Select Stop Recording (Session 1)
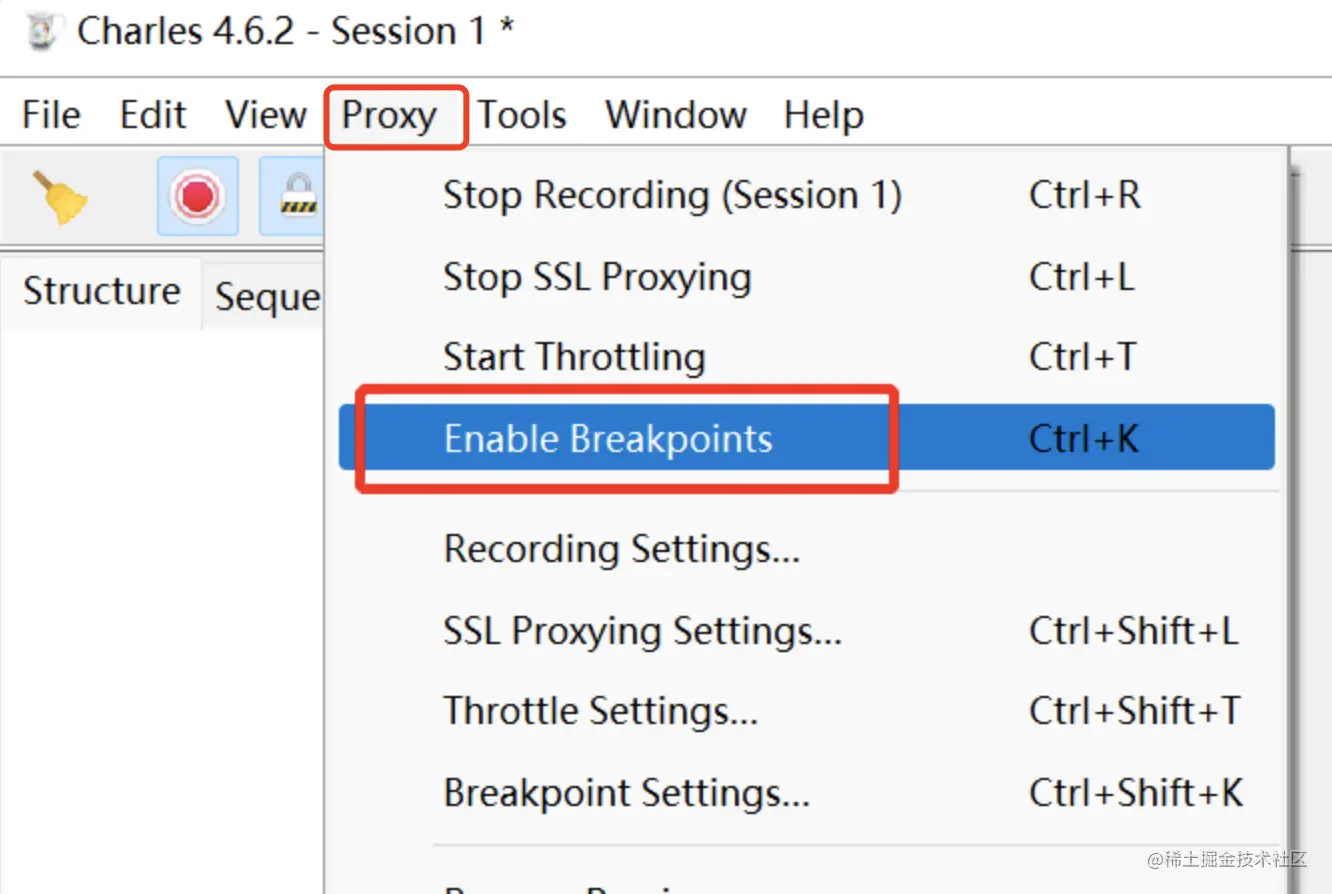1332x894 pixels. [672, 195]
